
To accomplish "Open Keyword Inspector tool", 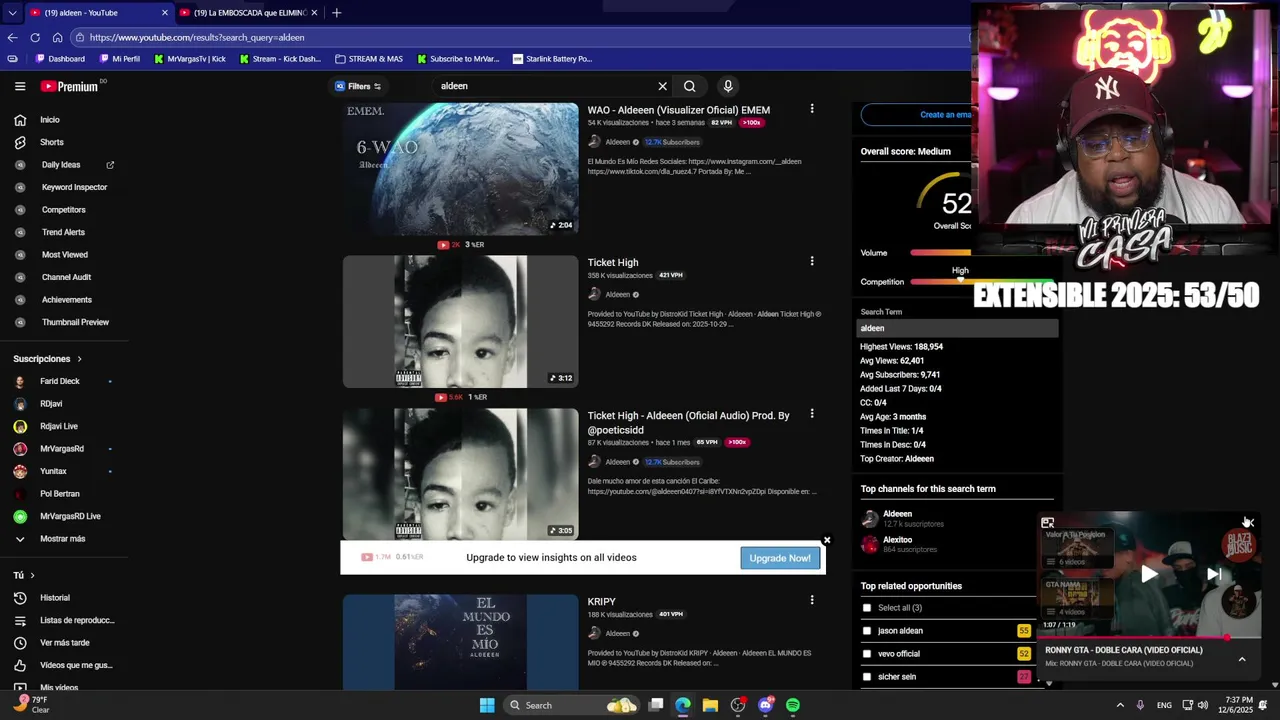I will click(74, 187).
